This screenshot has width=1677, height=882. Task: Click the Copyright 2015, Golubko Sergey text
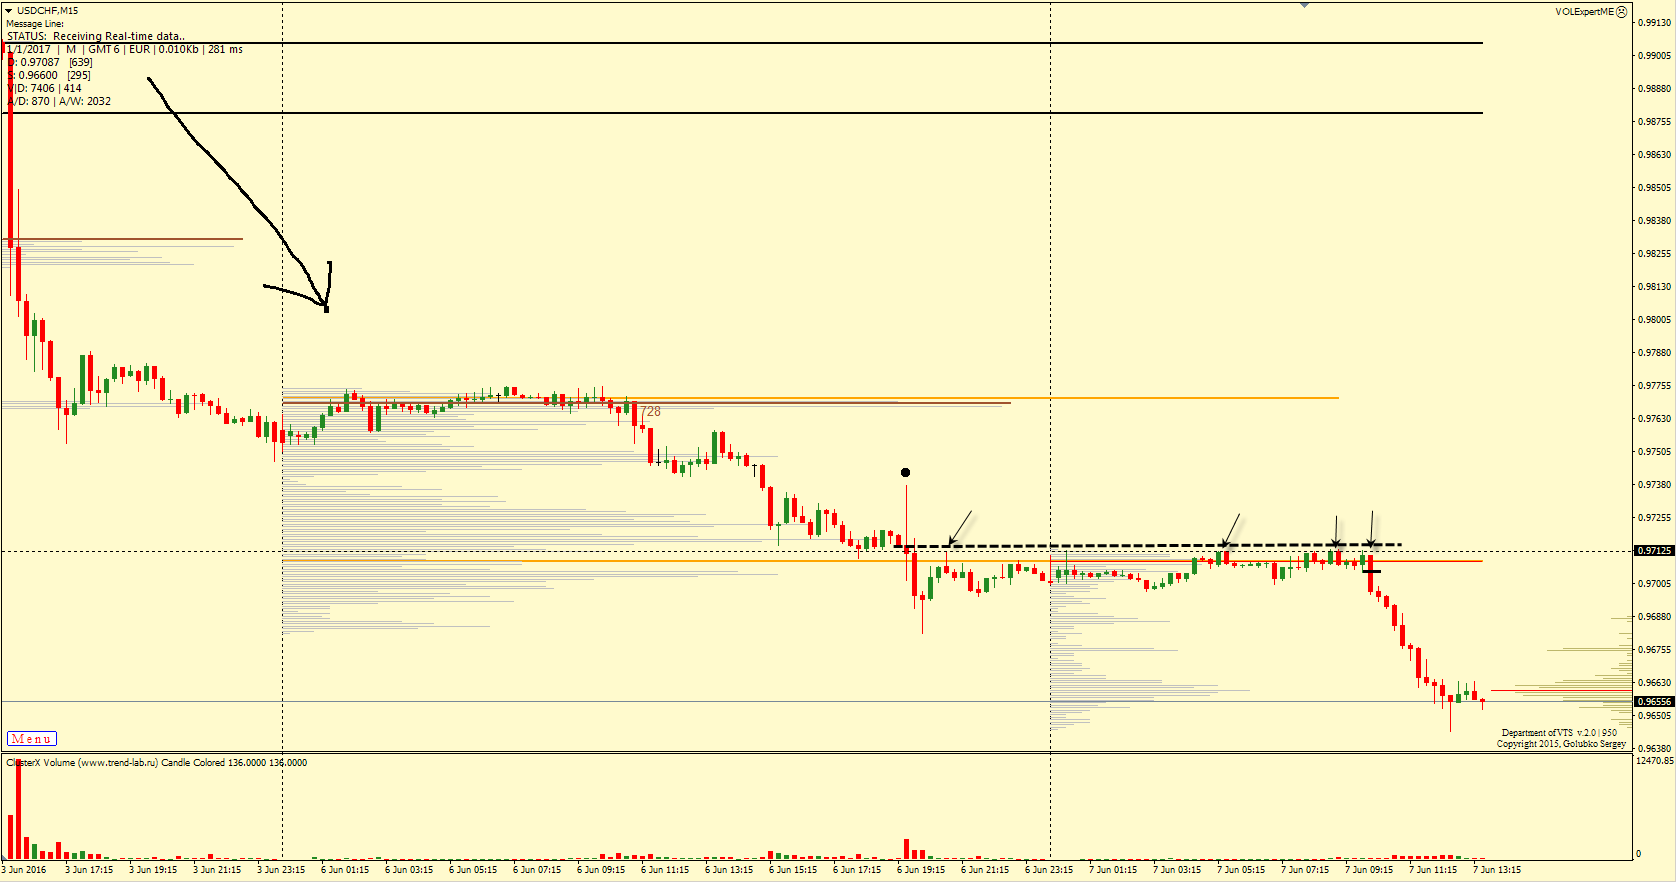pos(1561,744)
